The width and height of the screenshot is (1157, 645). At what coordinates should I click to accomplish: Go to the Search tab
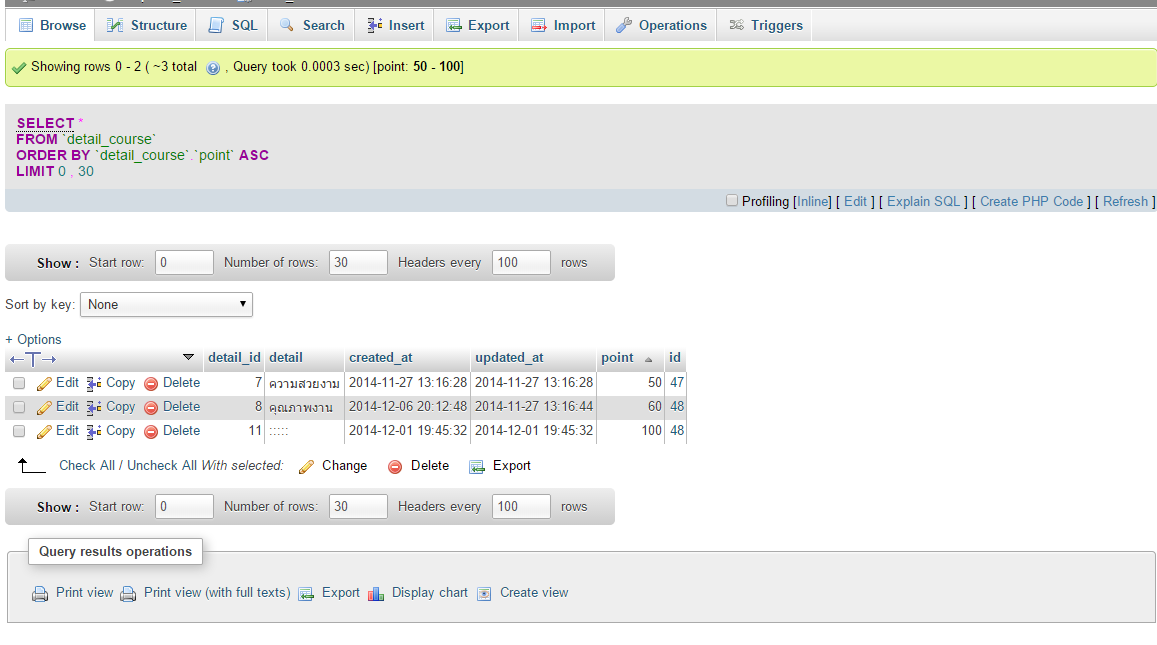click(311, 25)
